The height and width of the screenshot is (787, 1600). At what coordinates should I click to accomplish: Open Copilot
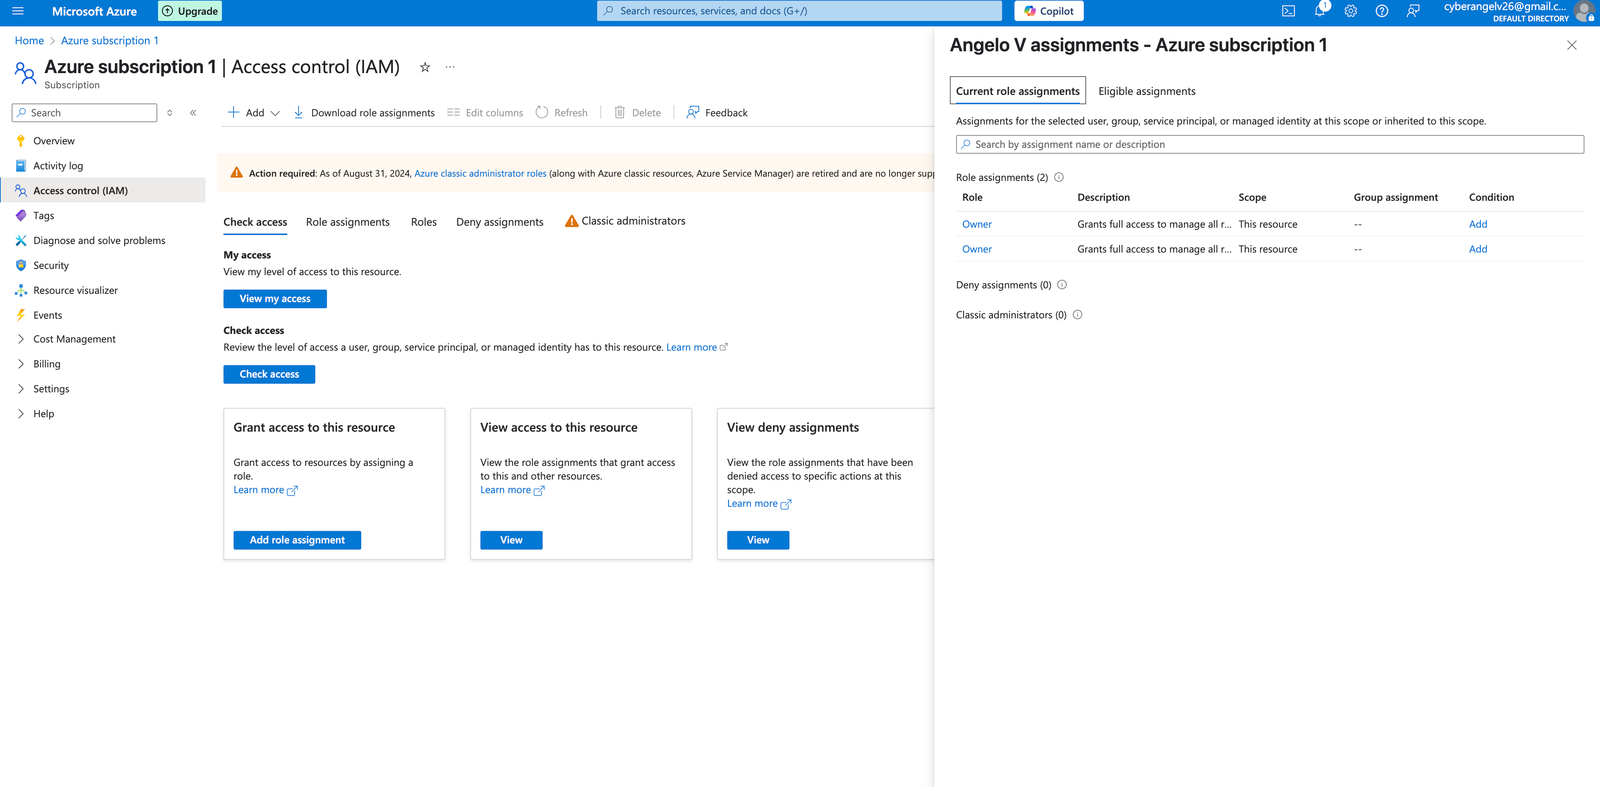pos(1049,11)
